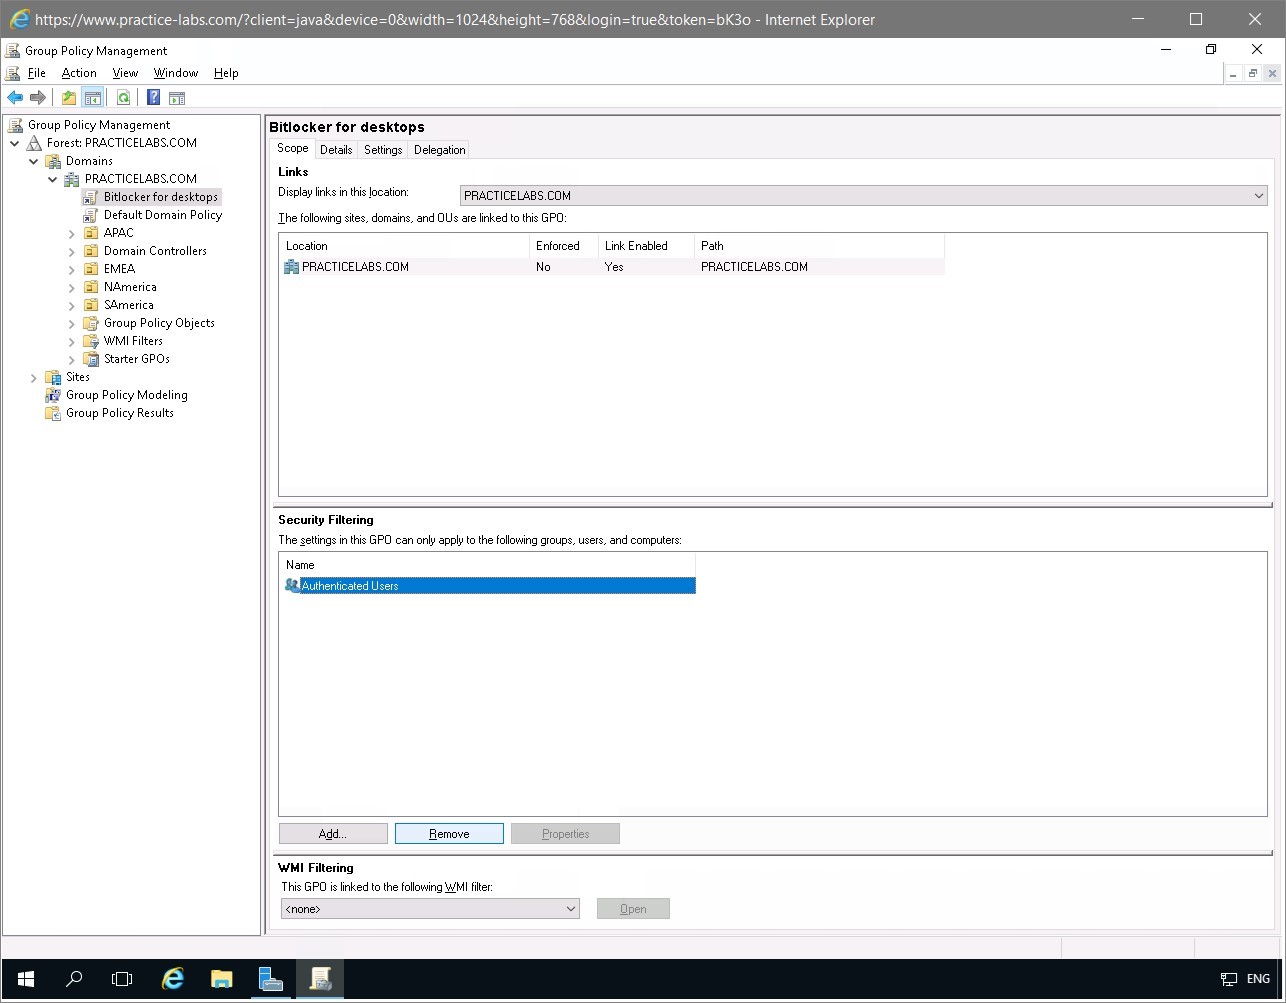Click the Forward navigation arrow
1286x1003 pixels.
click(x=37, y=97)
